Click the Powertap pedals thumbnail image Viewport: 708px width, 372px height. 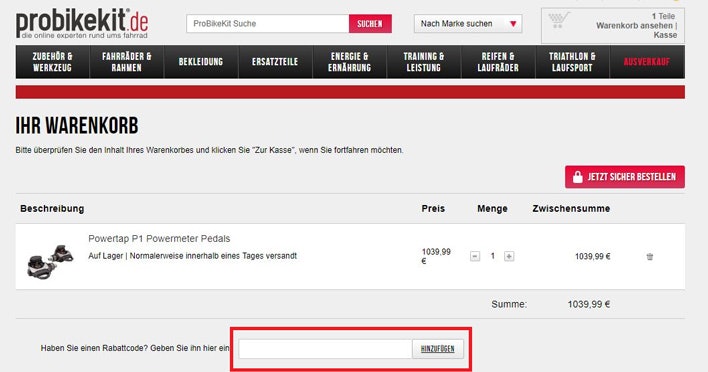coord(50,261)
